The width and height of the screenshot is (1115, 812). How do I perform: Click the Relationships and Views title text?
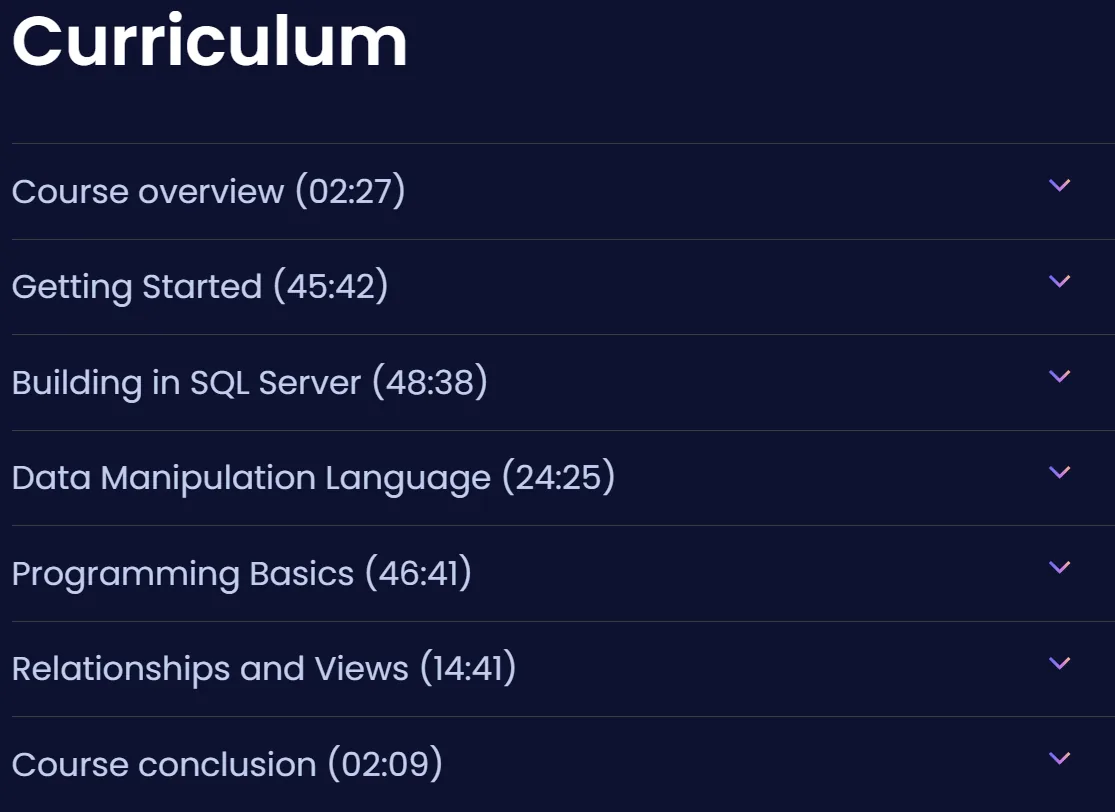click(x=210, y=669)
